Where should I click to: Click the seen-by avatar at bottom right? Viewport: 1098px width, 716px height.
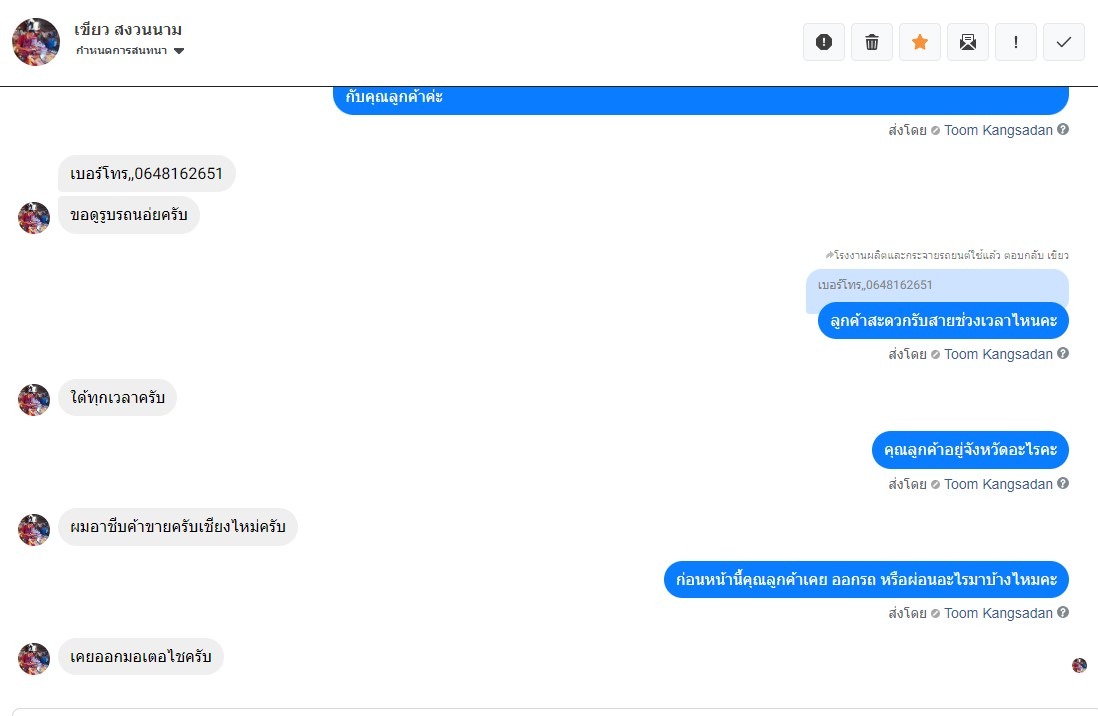coord(1079,665)
